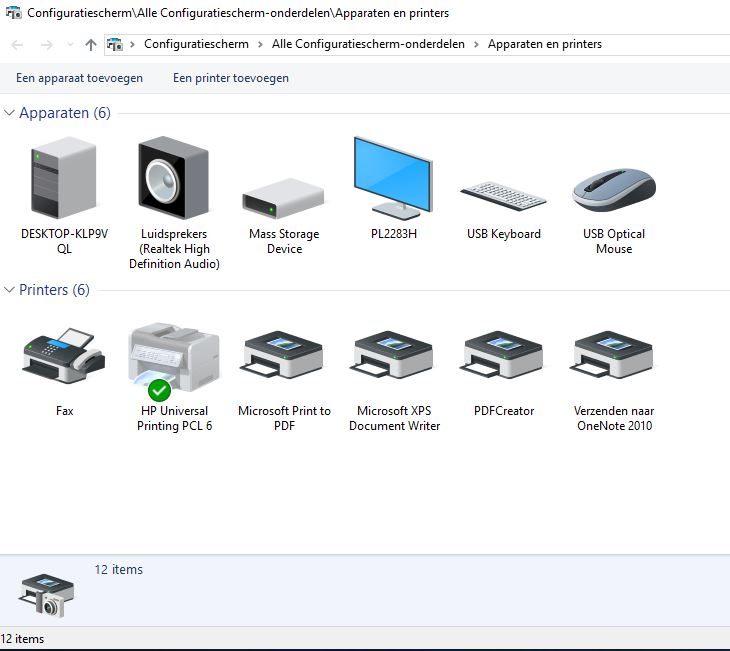Click Apparaten en printers breadcrumb
This screenshot has height=651, width=730.
[545, 44]
